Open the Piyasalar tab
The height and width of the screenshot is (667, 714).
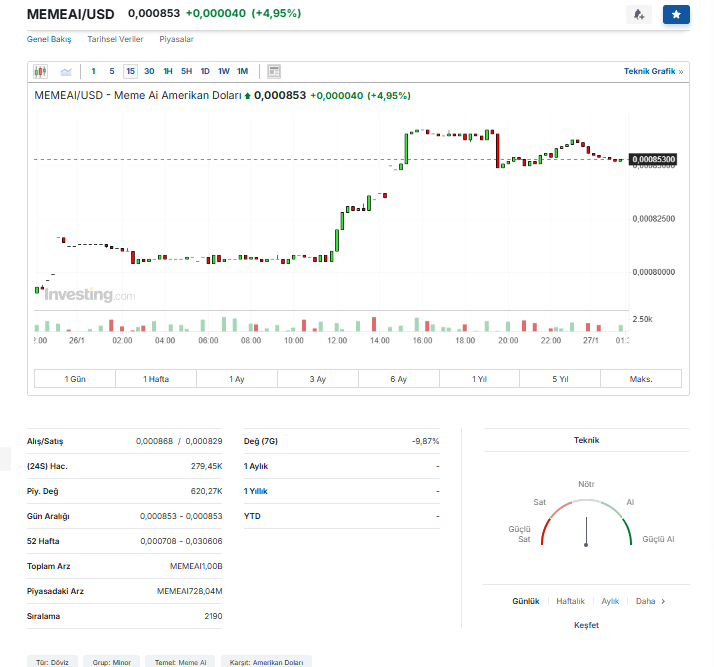pyautogui.click(x=176, y=39)
